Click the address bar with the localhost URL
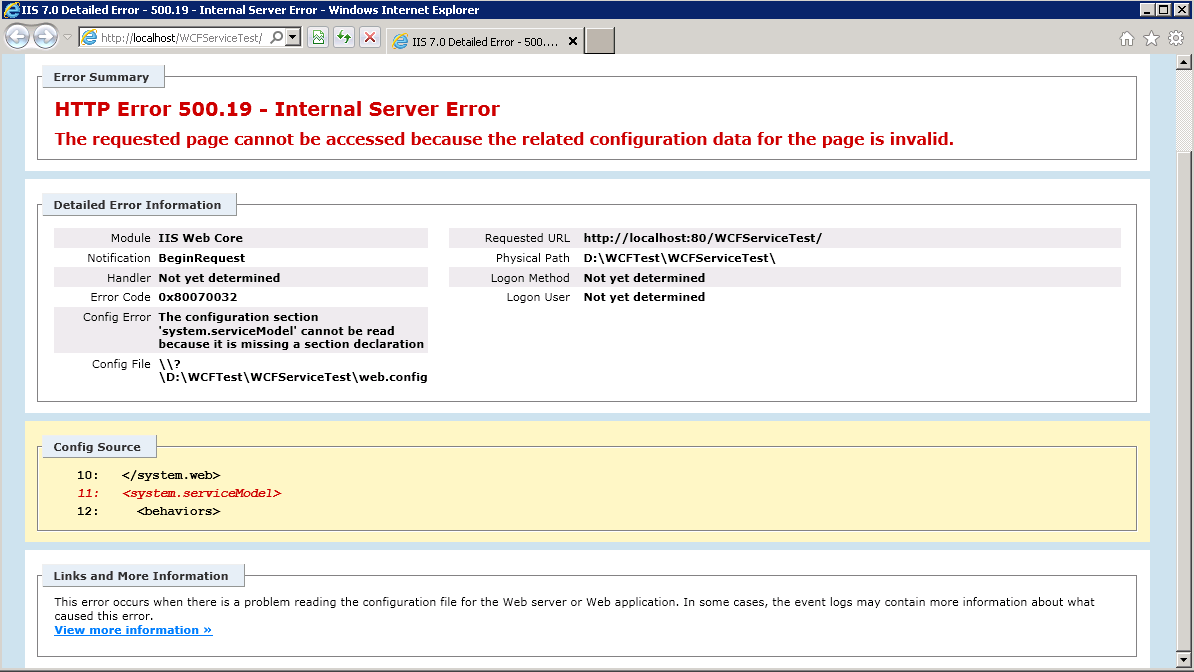This screenshot has width=1194, height=672. [x=181, y=37]
